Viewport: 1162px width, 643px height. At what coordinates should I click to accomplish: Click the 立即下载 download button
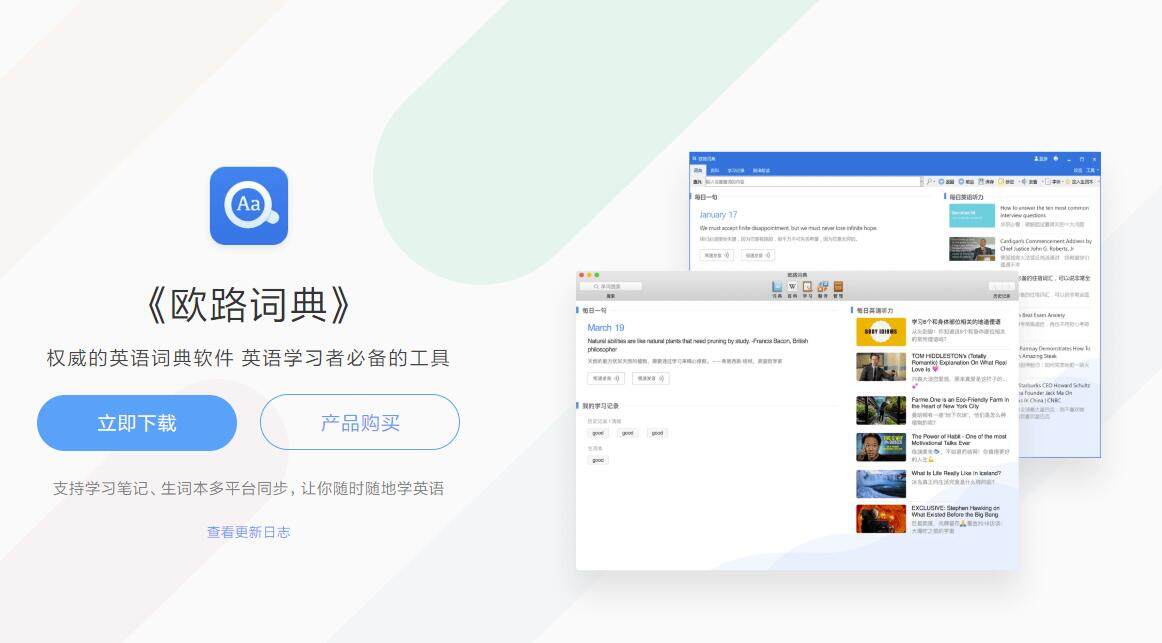[137, 423]
